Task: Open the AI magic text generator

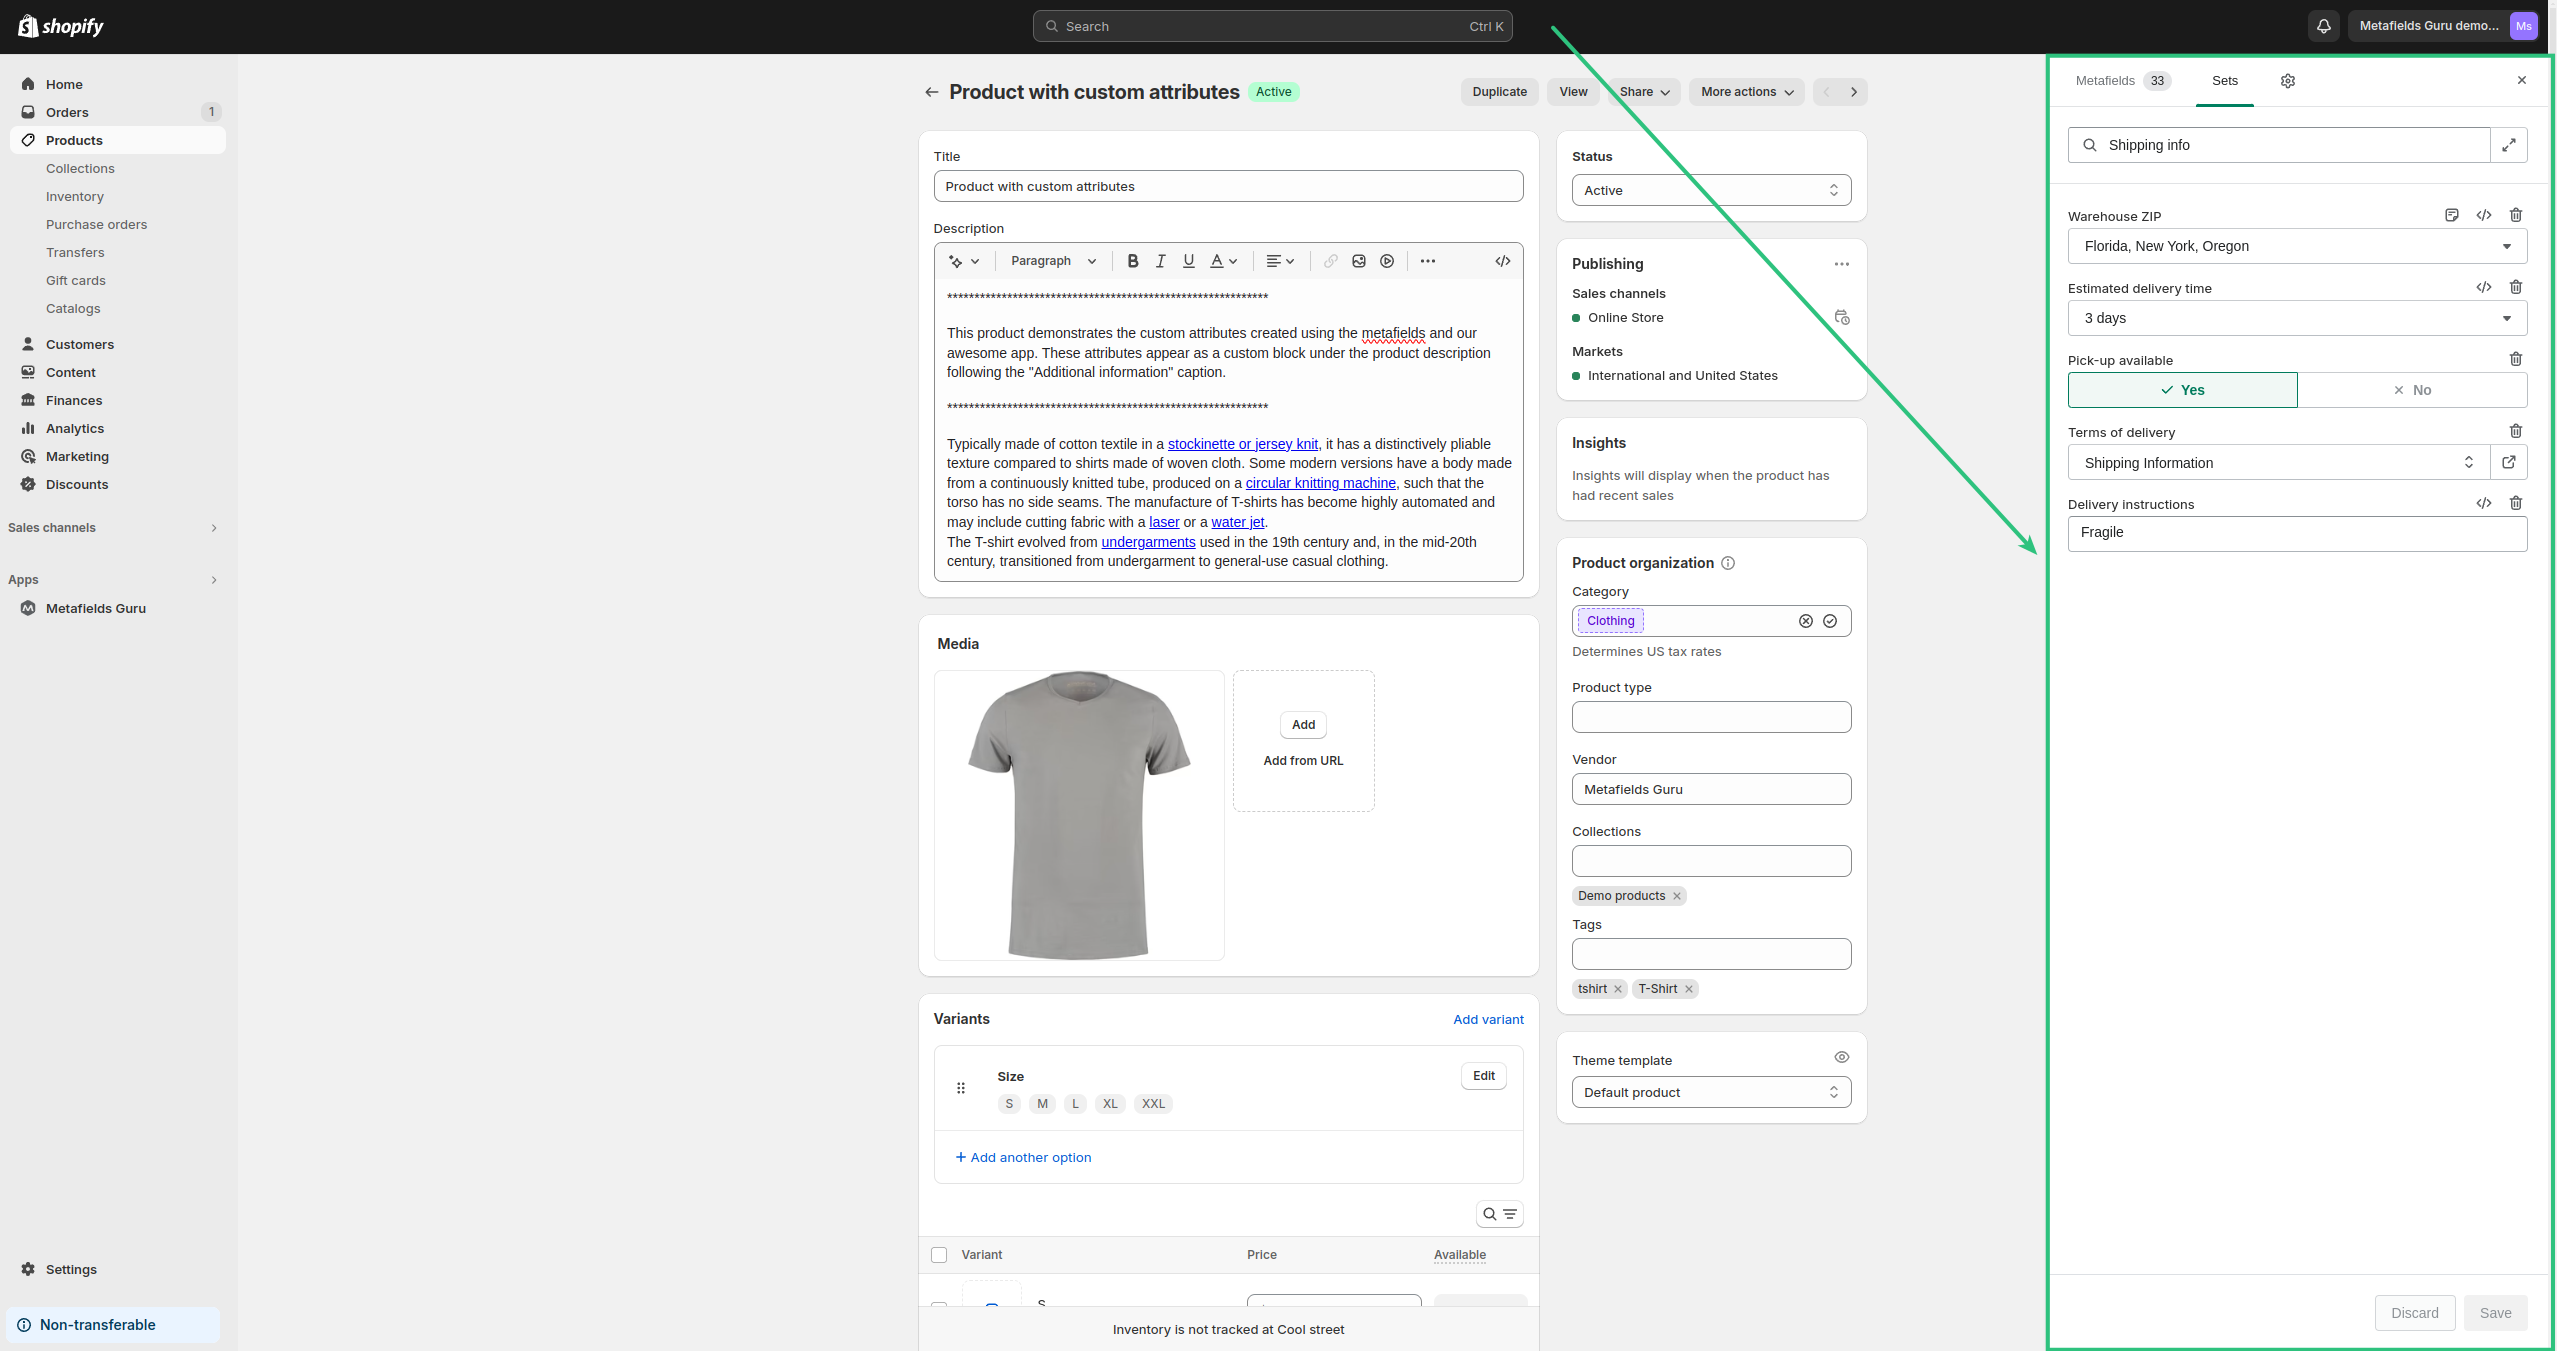Action: [x=964, y=261]
